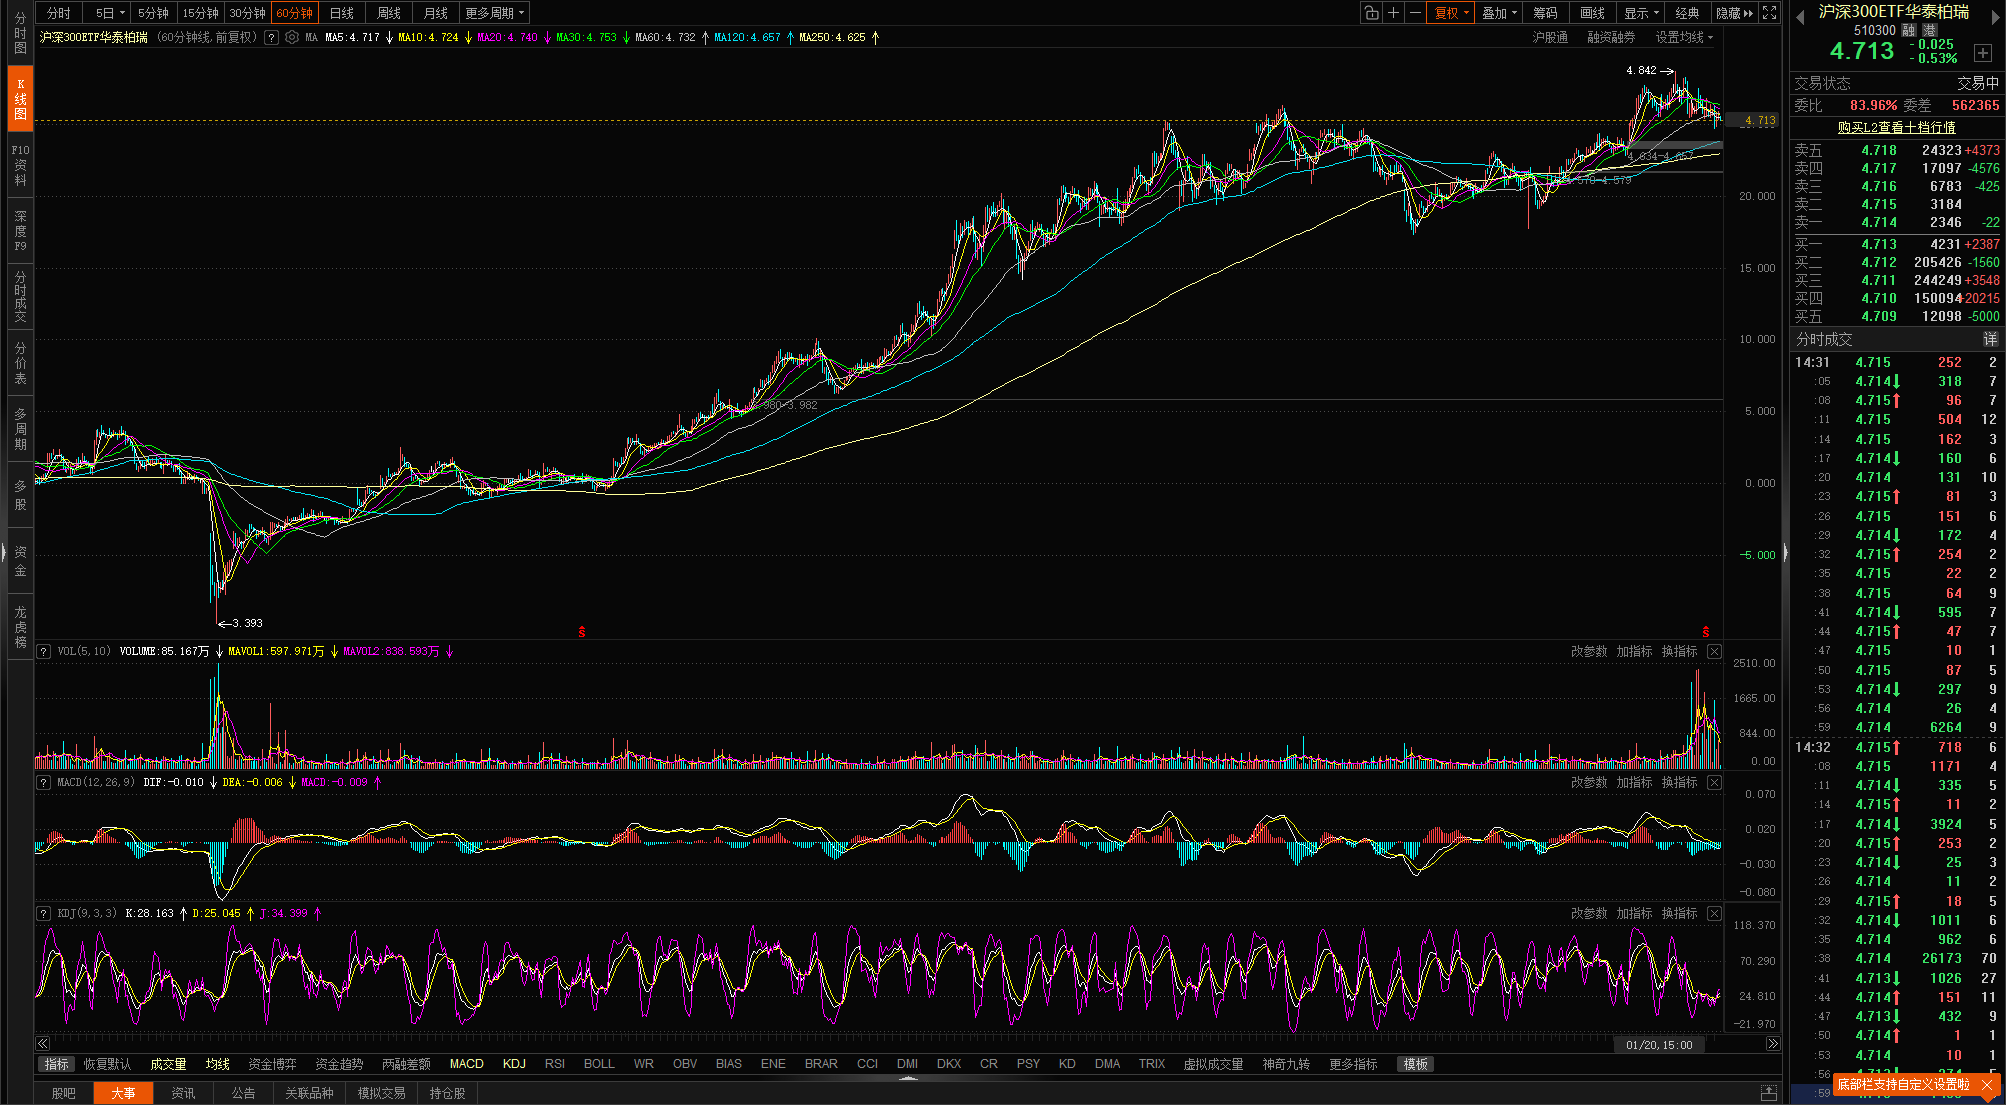Image resolution: width=2006 pixels, height=1105 pixels.
Task: Zoom out chart with minus icon
Action: click(x=1415, y=13)
